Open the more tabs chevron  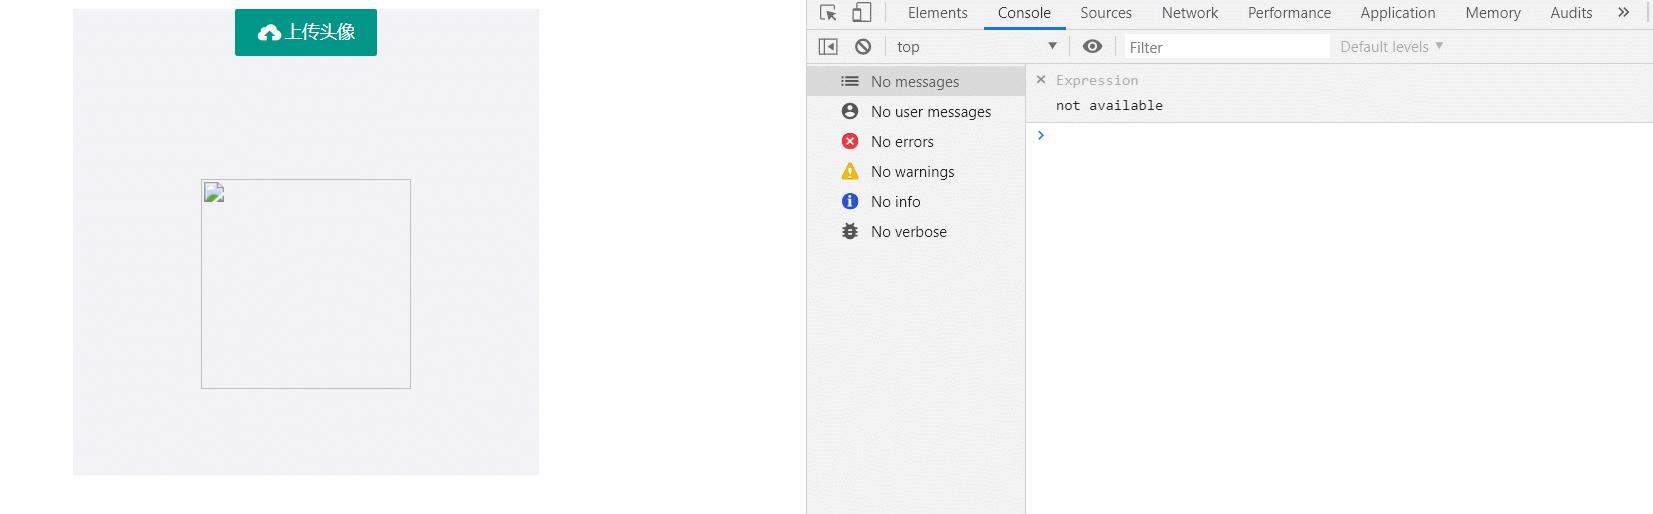(1623, 13)
